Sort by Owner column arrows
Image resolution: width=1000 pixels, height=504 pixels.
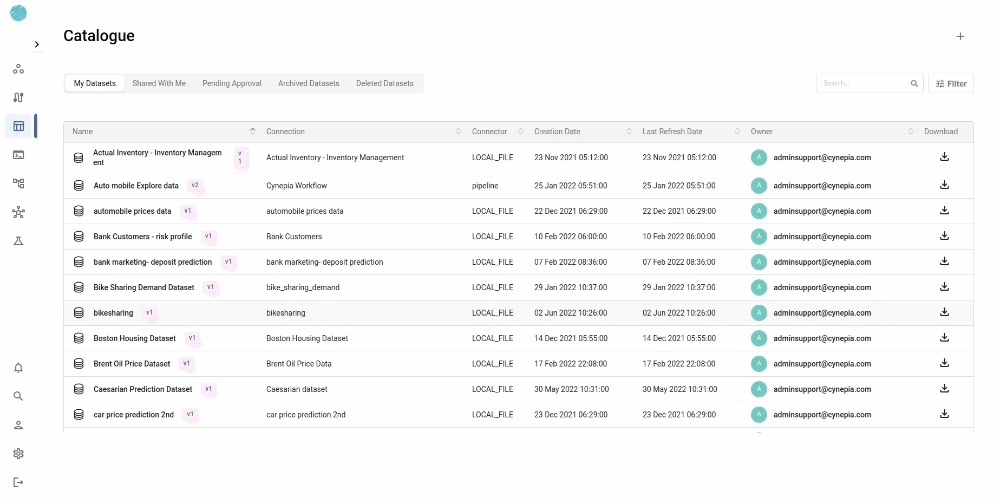point(910,131)
